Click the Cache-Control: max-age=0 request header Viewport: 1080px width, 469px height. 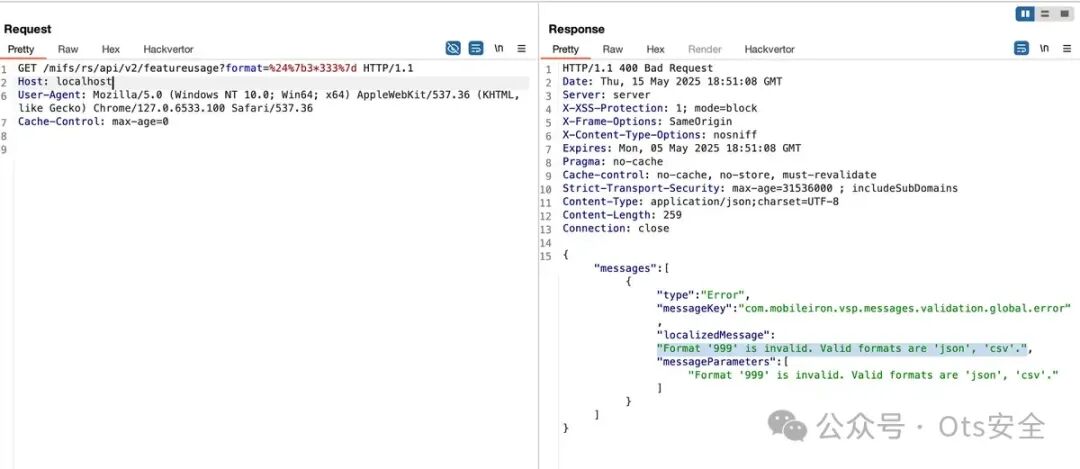point(93,122)
